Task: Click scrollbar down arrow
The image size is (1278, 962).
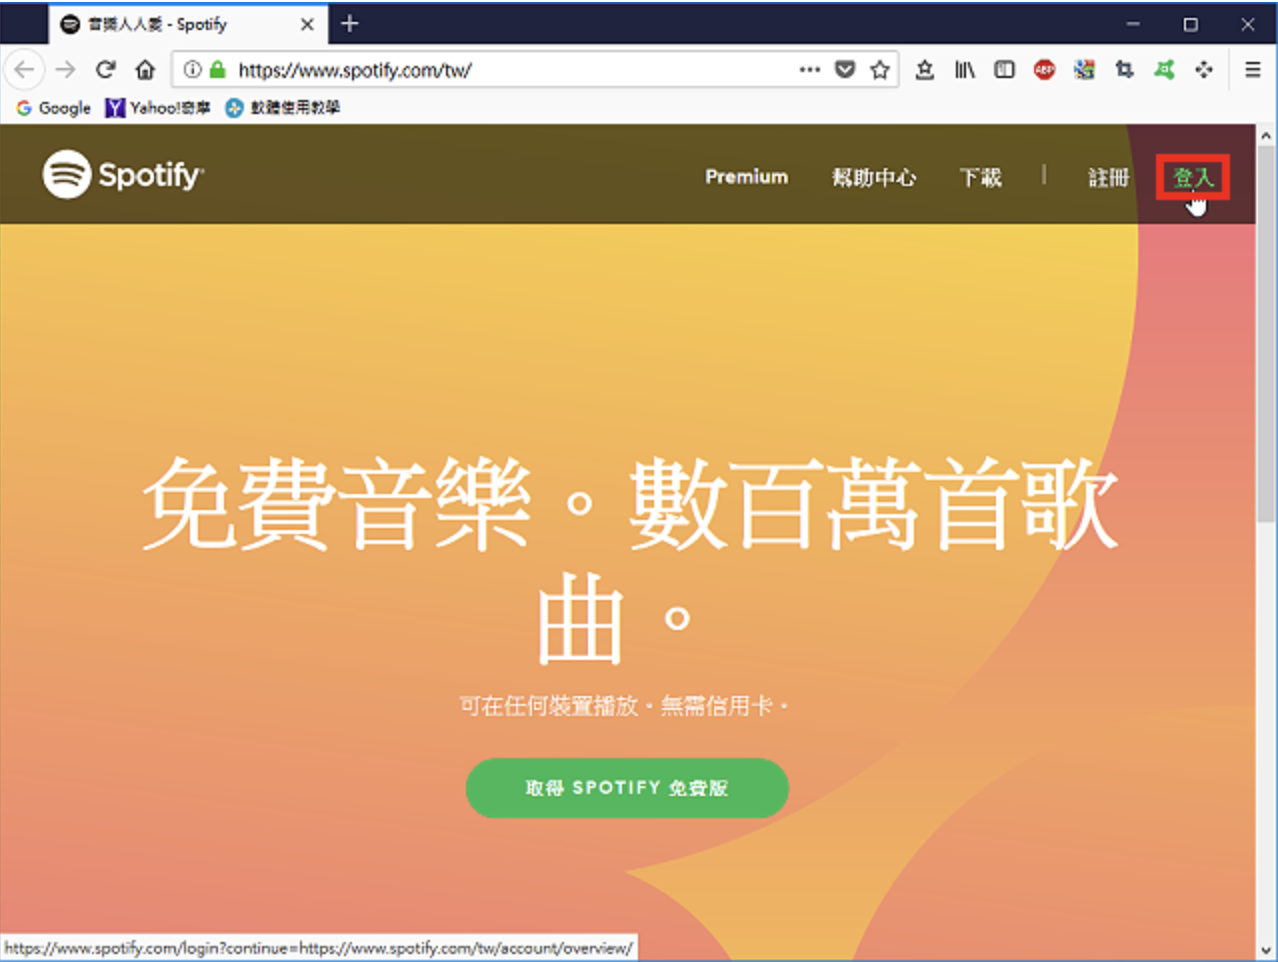Action: click(x=1266, y=950)
